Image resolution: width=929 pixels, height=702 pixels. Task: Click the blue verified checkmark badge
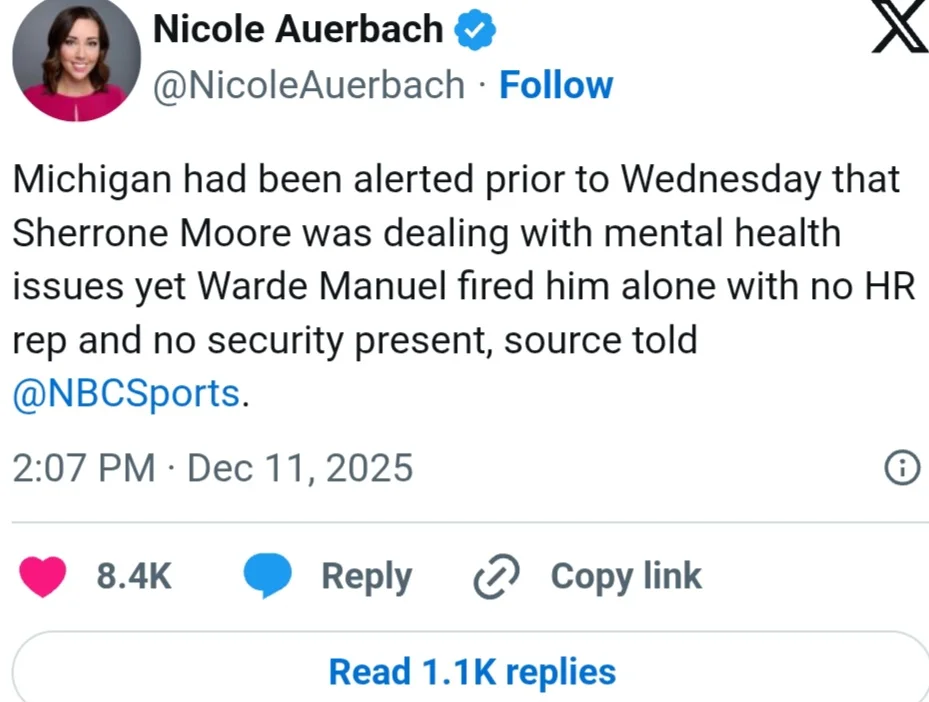pos(476,30)
